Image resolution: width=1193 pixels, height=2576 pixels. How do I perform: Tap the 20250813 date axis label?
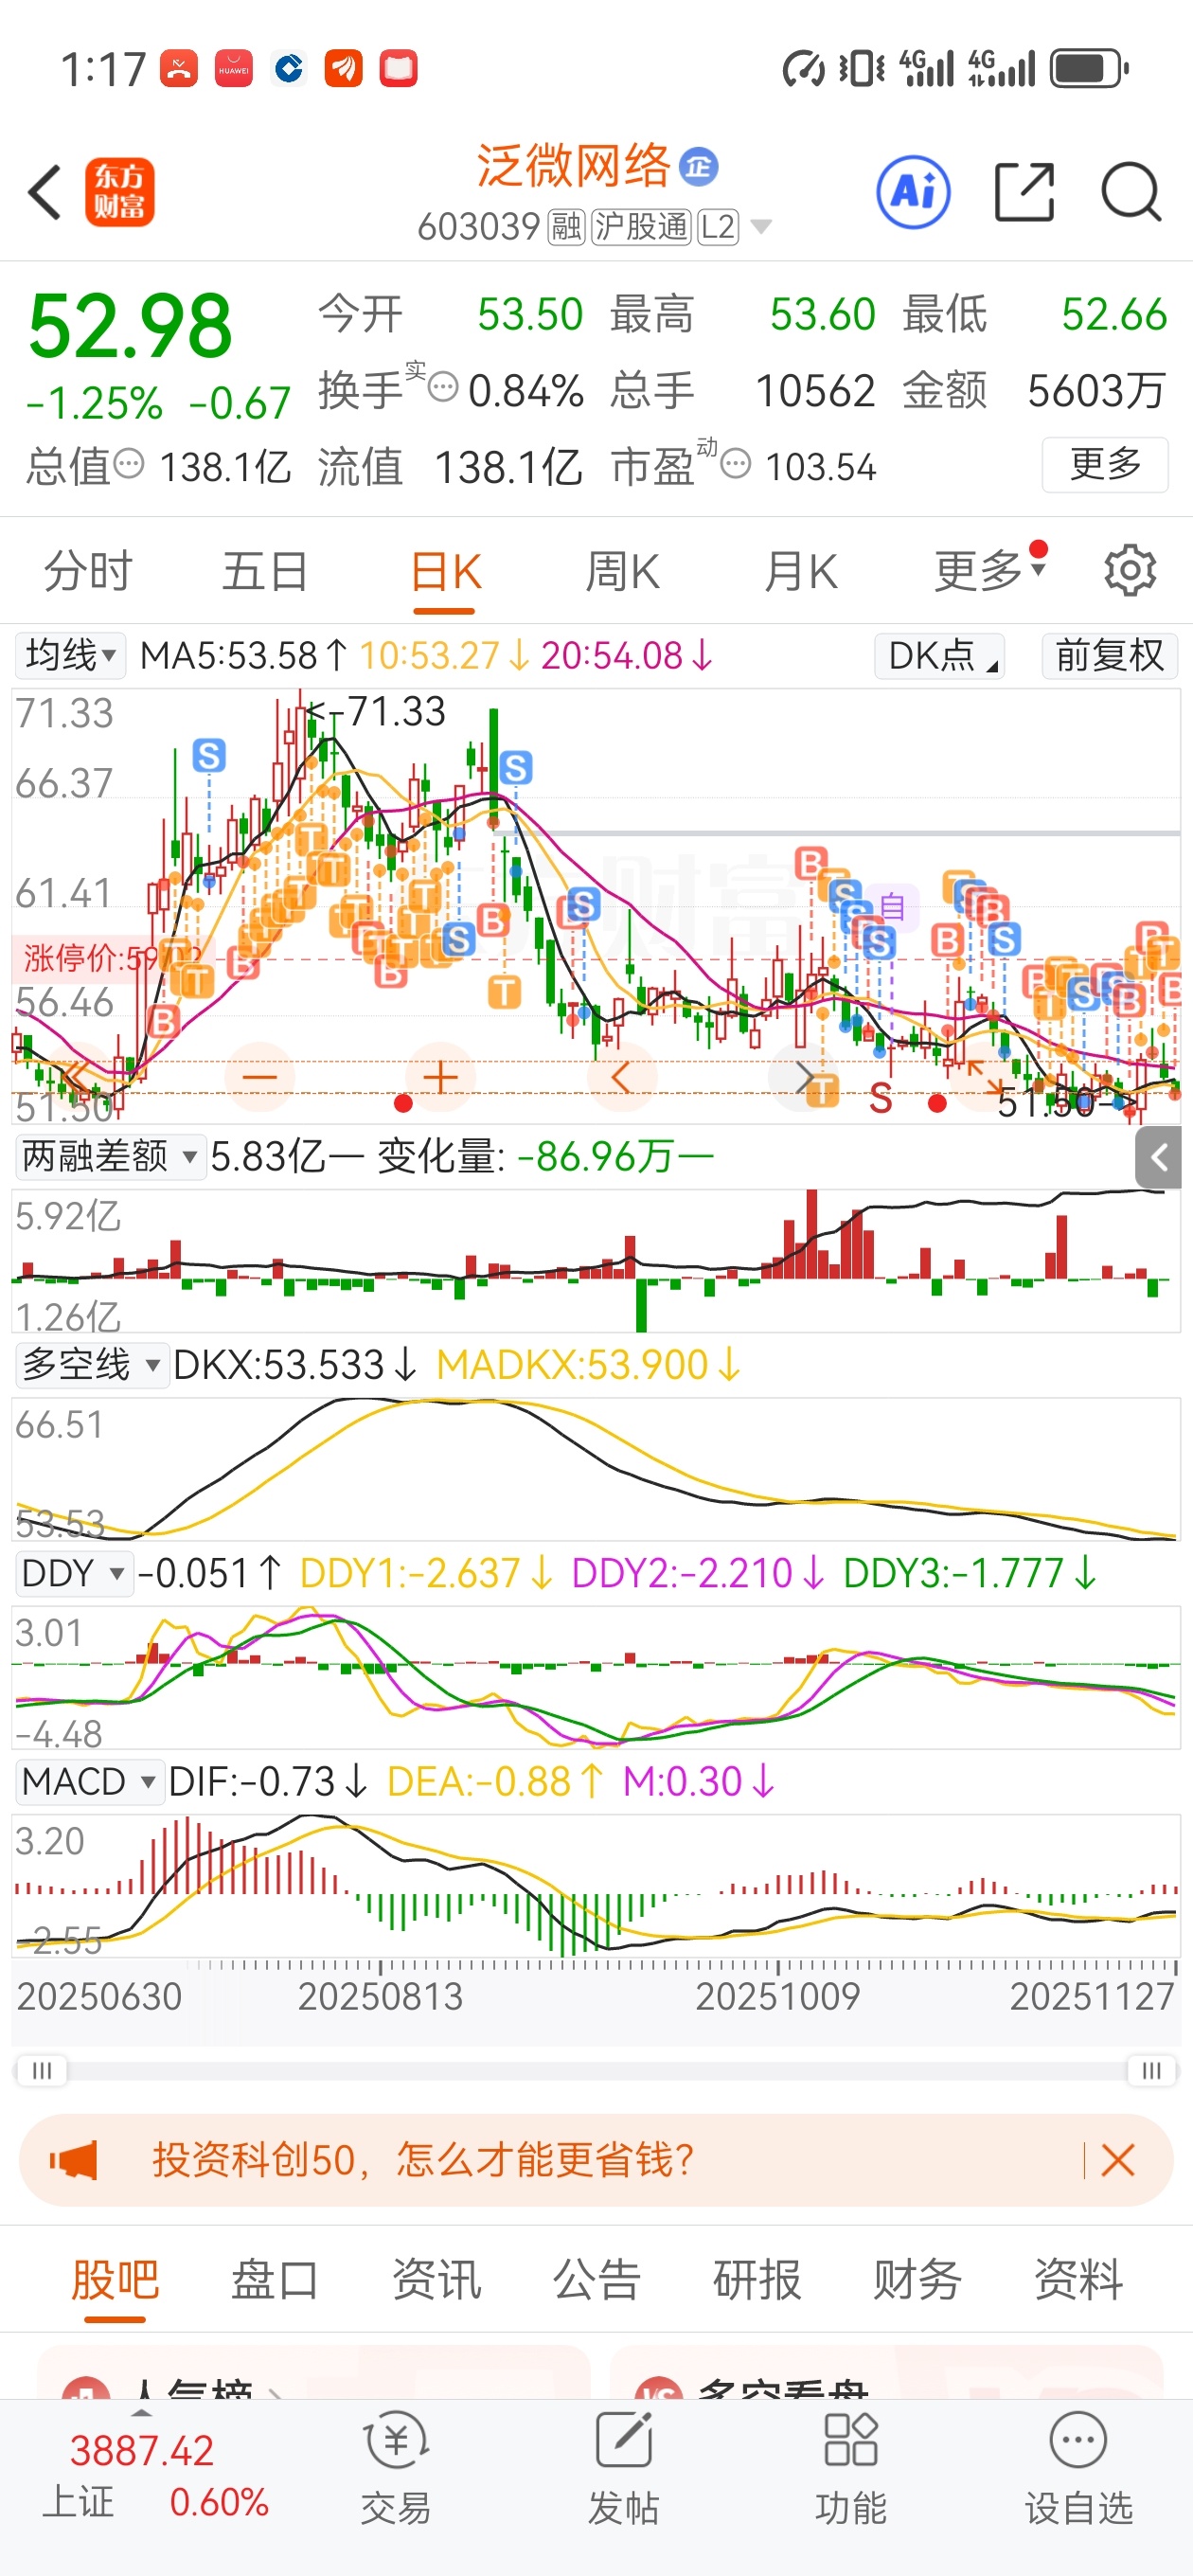coord(380,1997)
